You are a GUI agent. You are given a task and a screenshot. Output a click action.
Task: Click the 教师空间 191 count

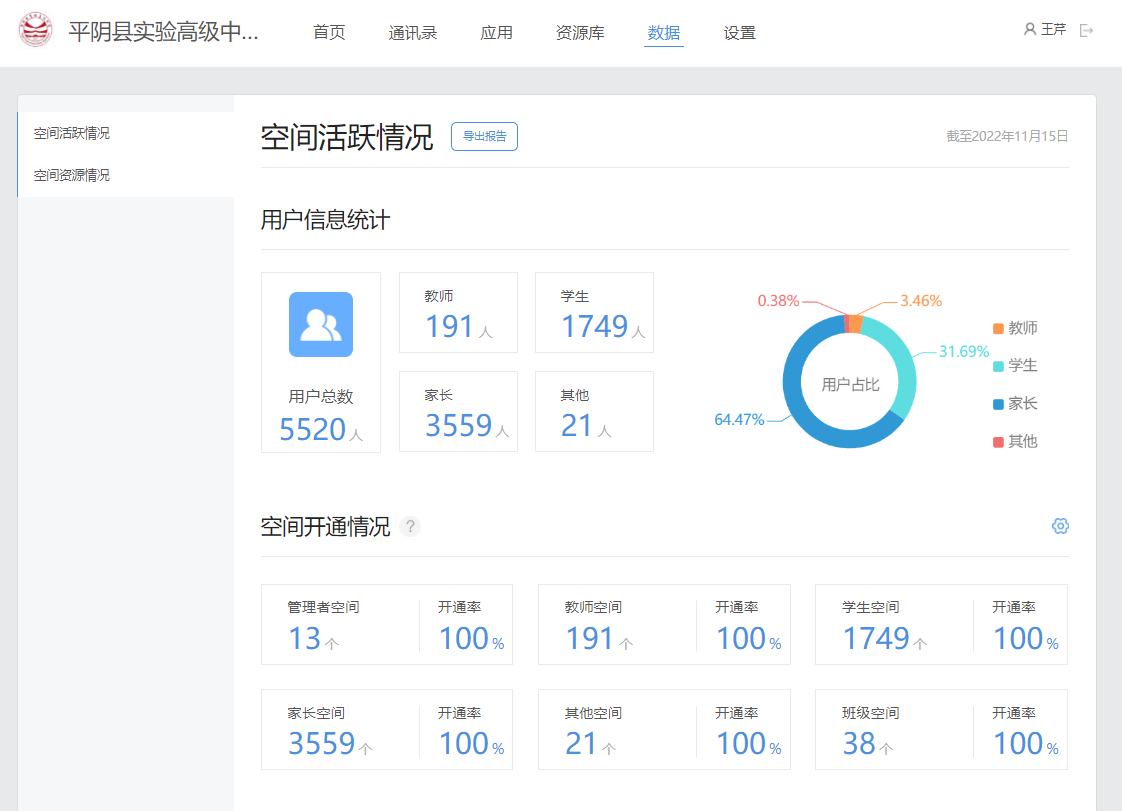coord(590,638)
